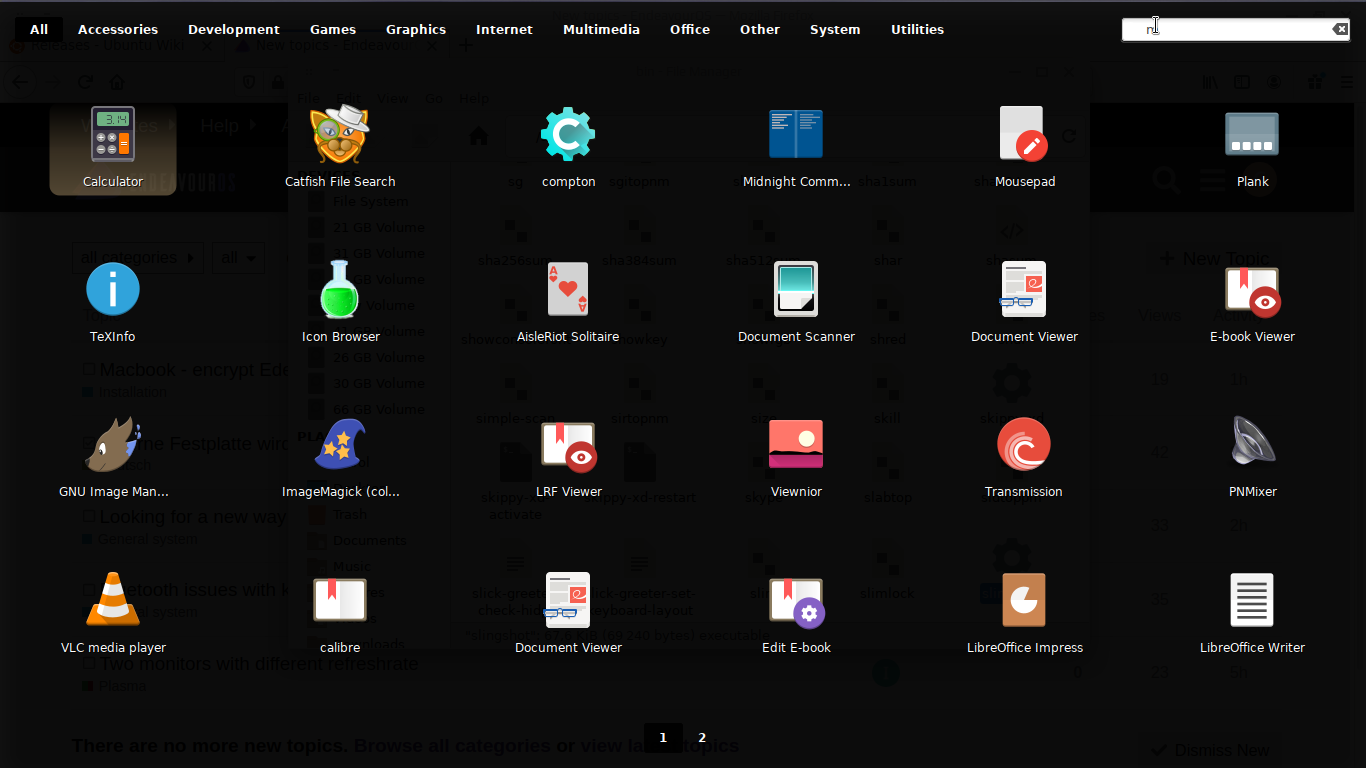
Task: Switch to the Graphics category
Action: (x=416, y=29)
